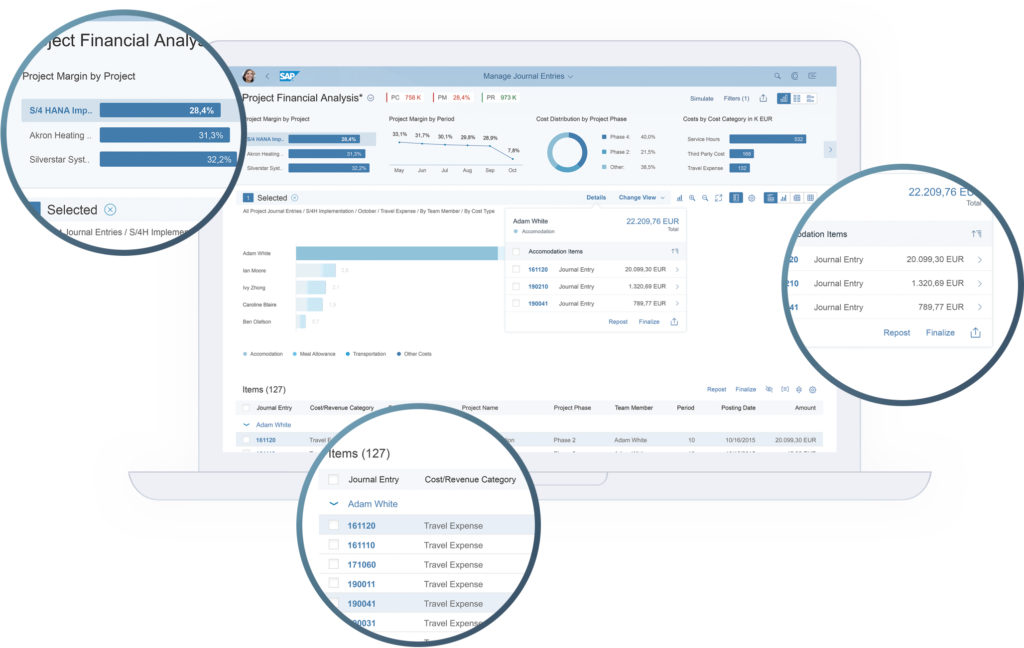Tick select-all checkbox in magnified Items table
The width and height of the screenshot is (1024, 648).
point(333,479)
